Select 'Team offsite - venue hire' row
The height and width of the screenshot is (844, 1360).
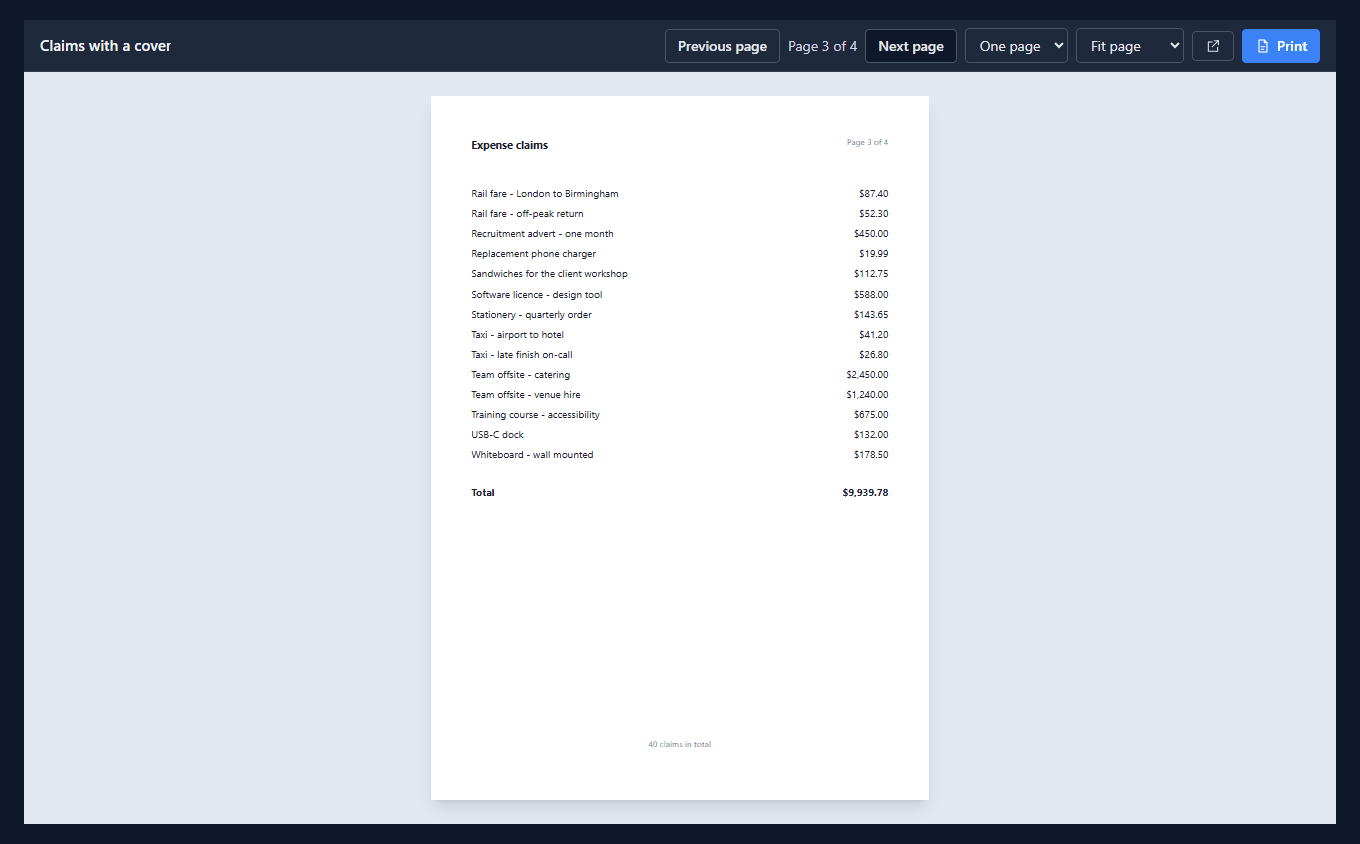tap(680, 395)
